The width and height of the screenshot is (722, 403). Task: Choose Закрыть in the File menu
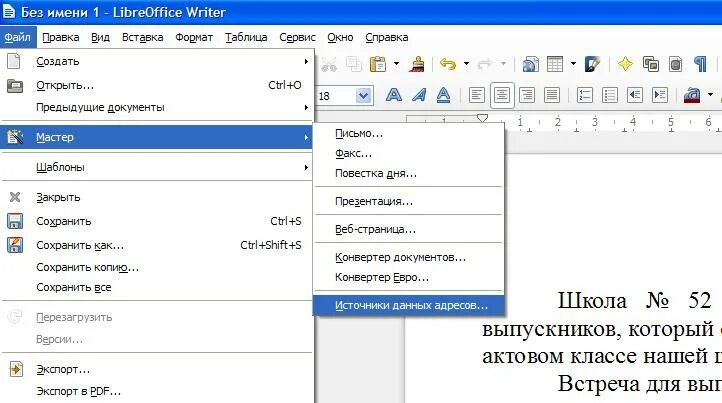click(157, 197)
